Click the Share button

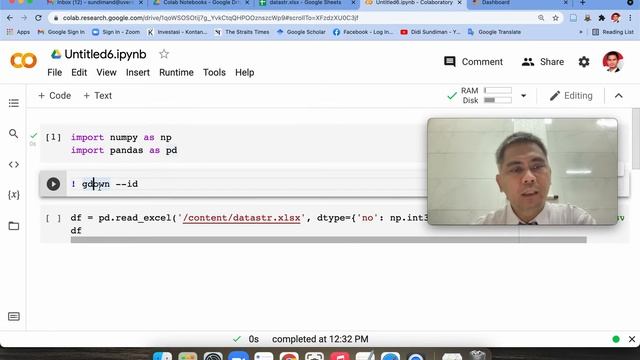coord(543,62)
